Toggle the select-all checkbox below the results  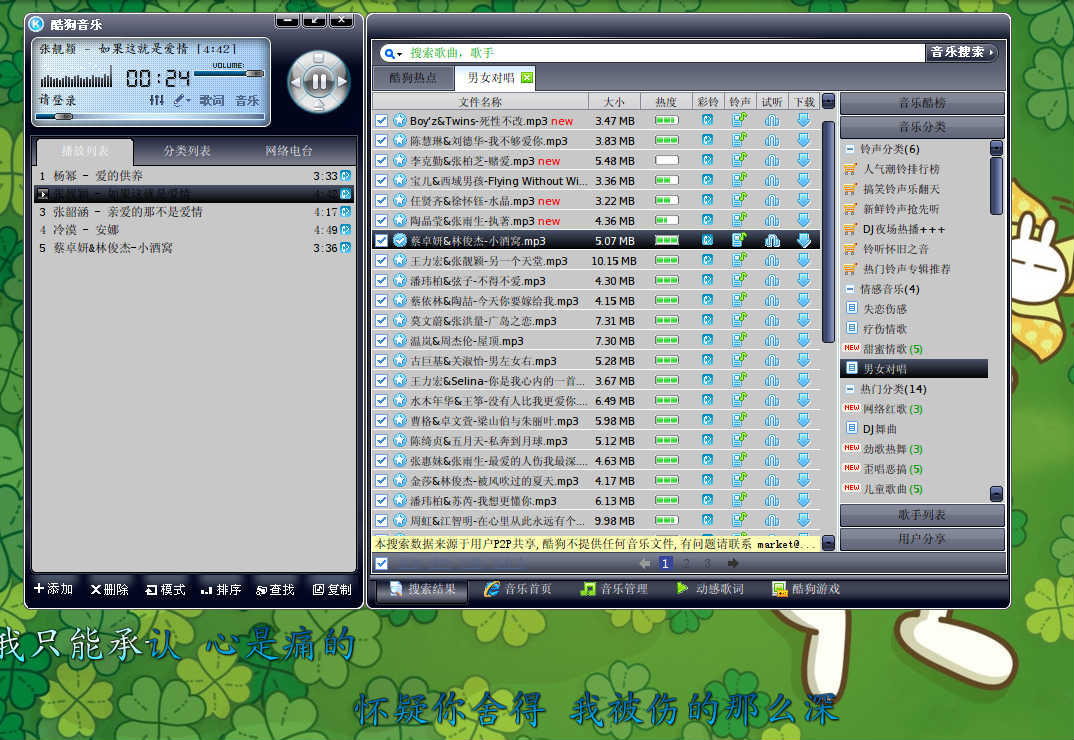point(382,563)
